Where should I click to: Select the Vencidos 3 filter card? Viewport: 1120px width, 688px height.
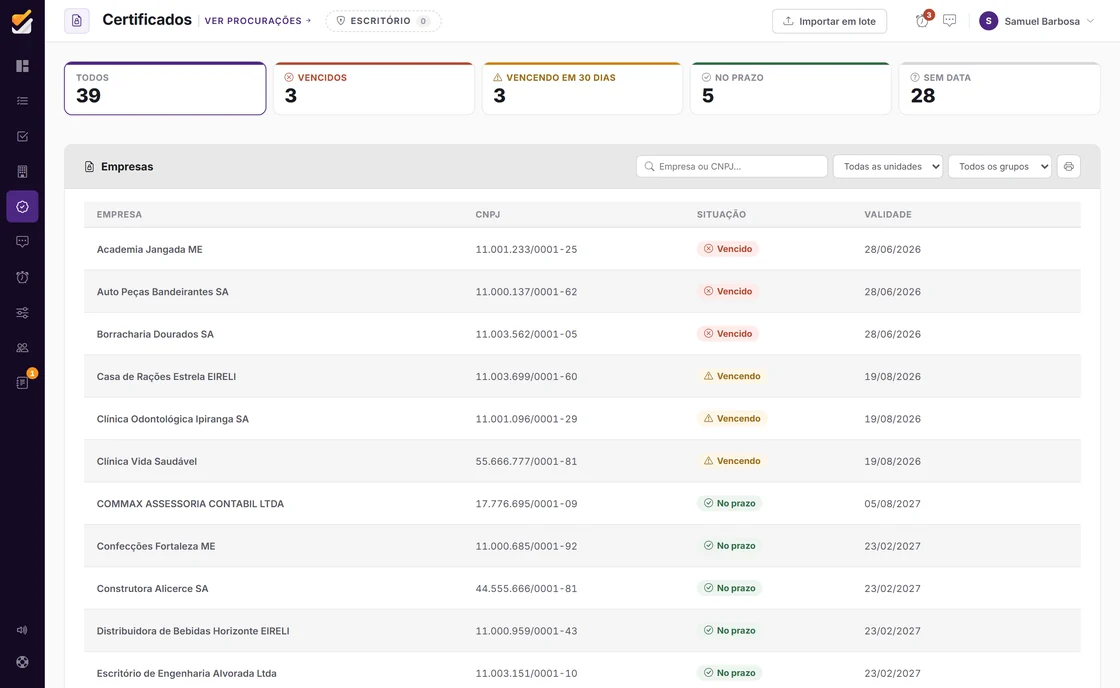pyautogui.click(x=374, y=89)
